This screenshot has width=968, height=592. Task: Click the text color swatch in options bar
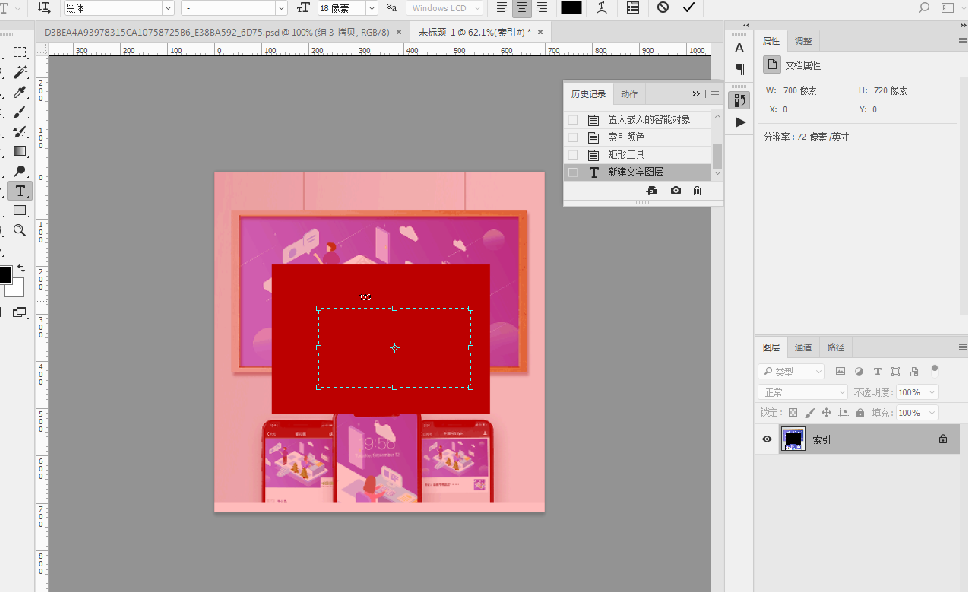tap(571, 7)
